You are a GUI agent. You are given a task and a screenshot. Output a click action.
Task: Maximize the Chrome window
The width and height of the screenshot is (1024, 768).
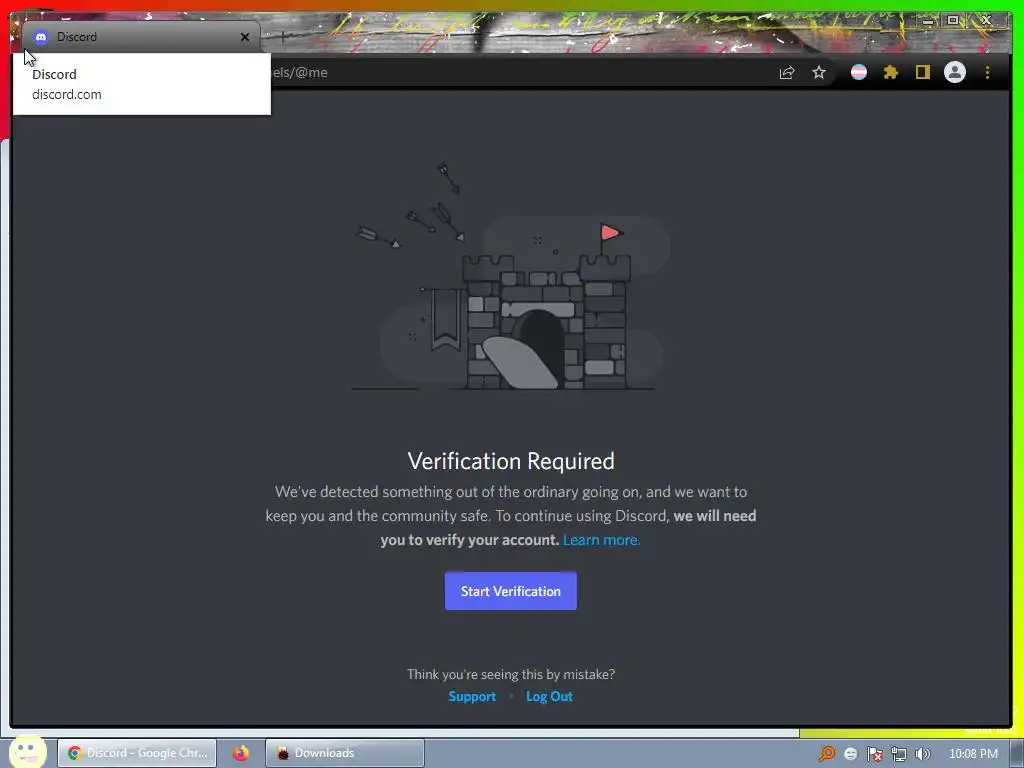tap(953, 21)
